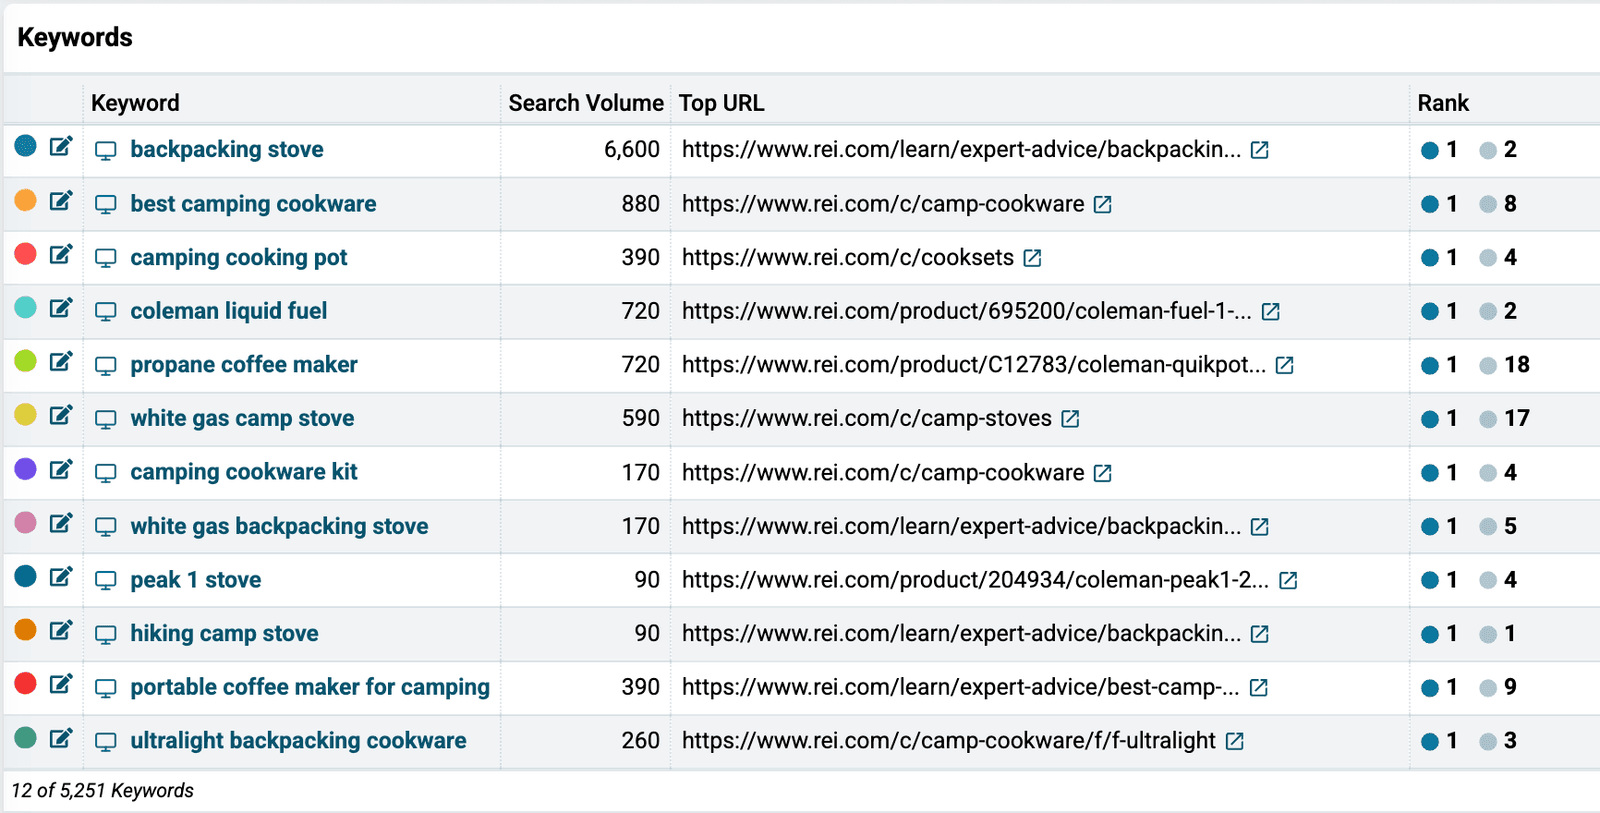Open external link icon for best-camp URL
The image size is (1600, 813).
[1259, 688]
